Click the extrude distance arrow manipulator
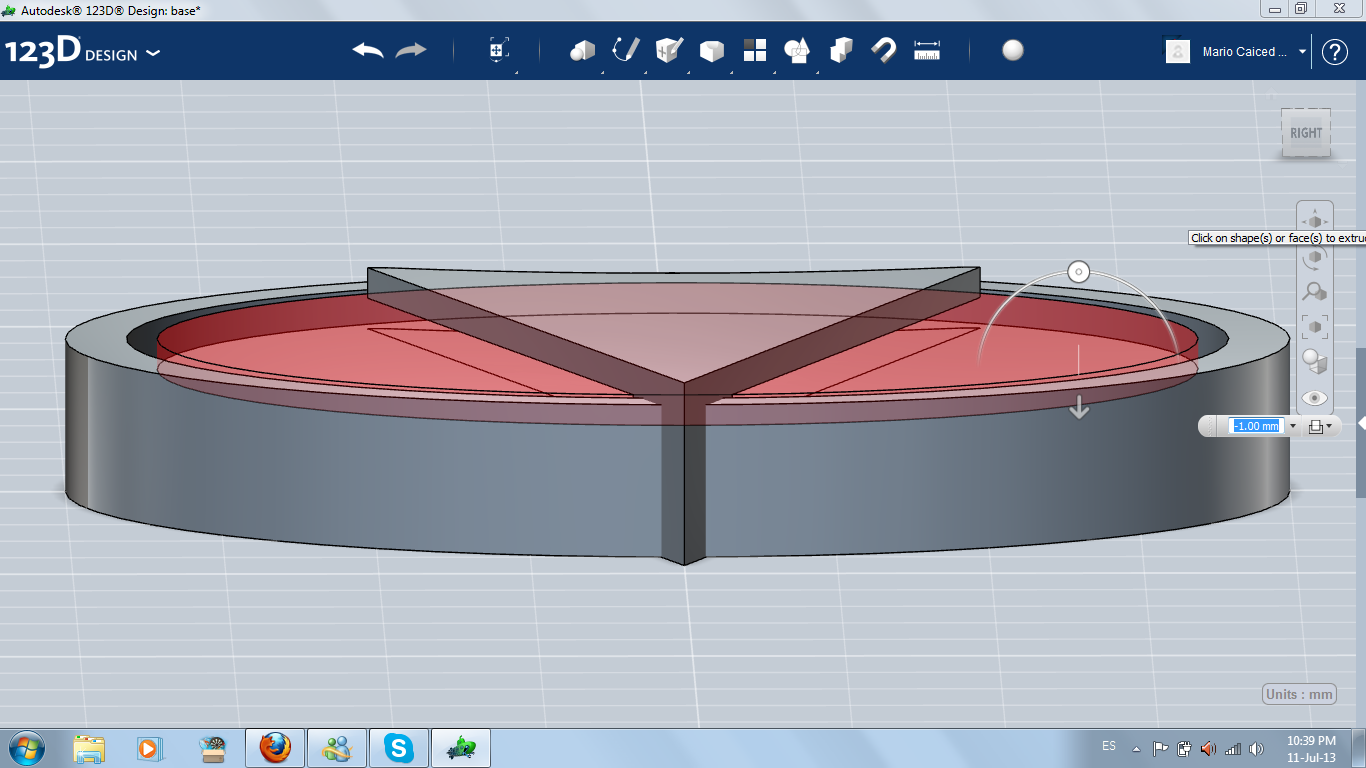The width and height of the screenshot is (1366, 768). pyautogui.click(x=1079, y=407)
